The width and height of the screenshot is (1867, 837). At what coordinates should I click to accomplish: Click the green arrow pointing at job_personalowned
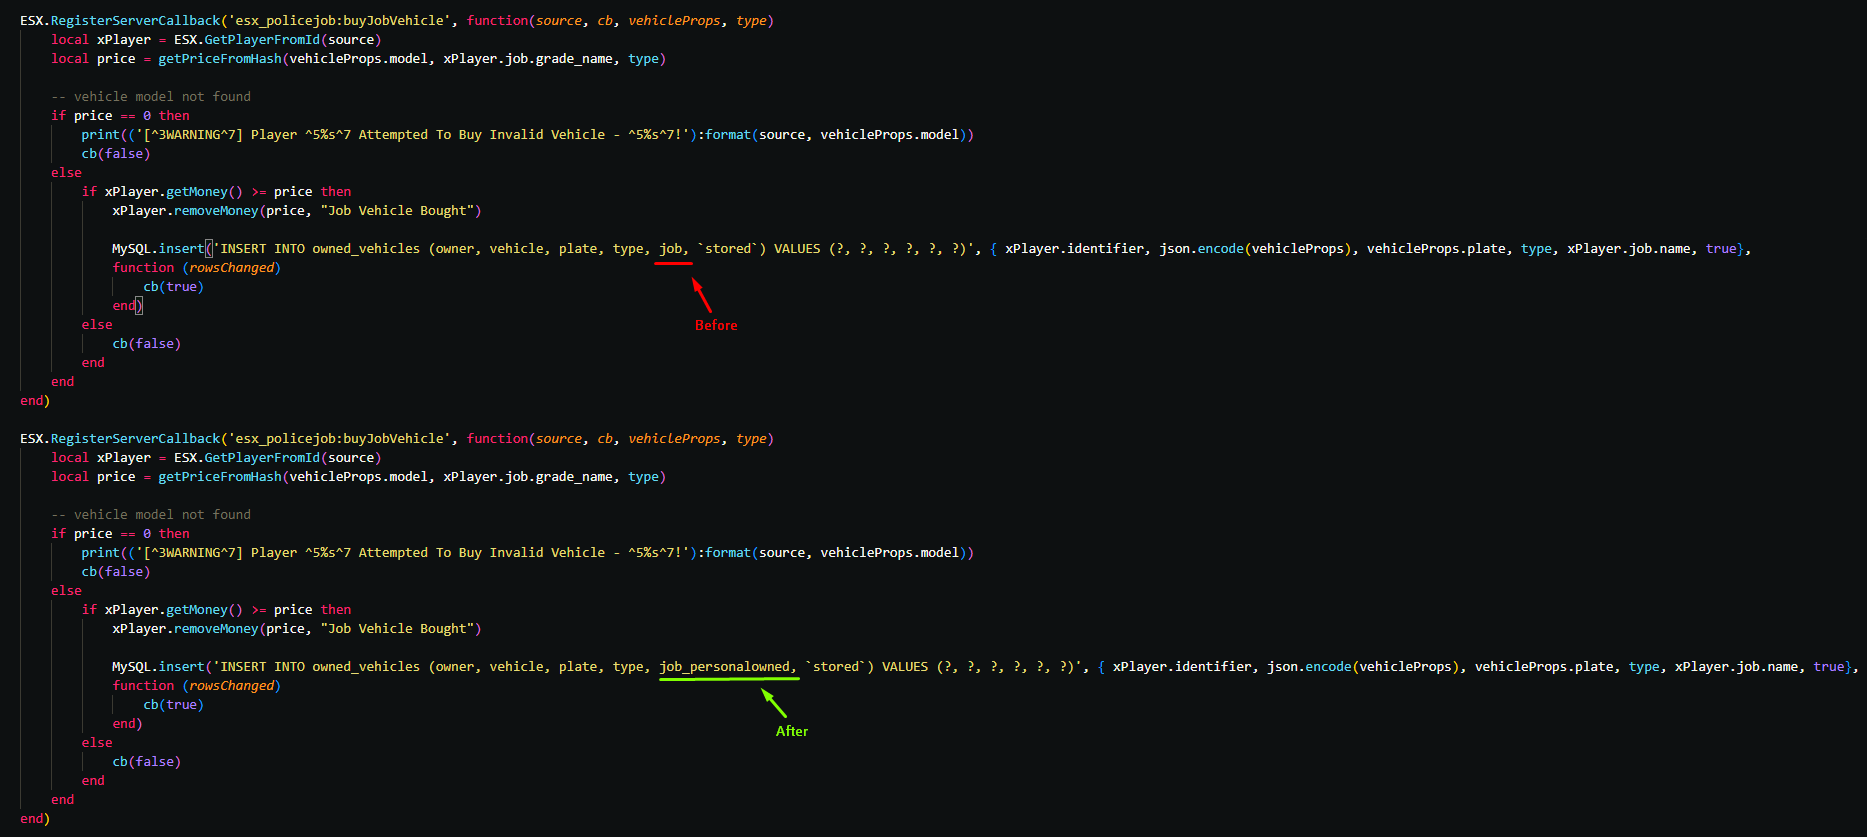774,703
